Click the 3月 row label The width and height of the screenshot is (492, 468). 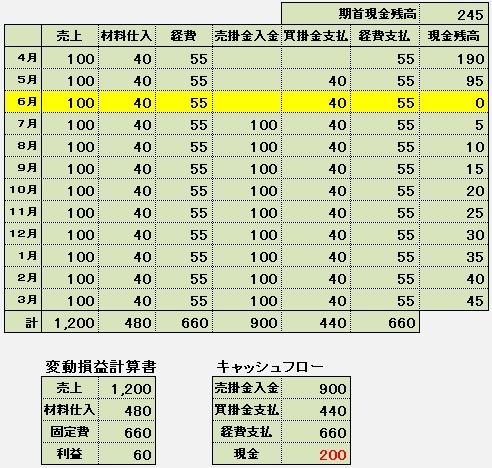click(x=23, y=300)
